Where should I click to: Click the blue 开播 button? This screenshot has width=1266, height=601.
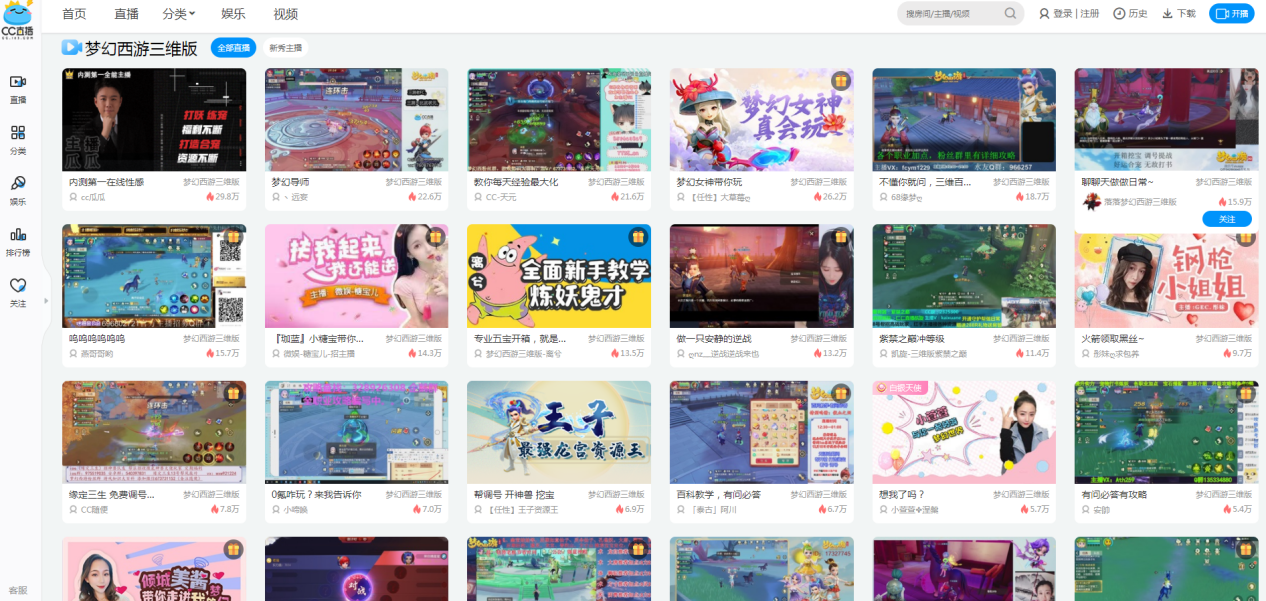pyautogui.click(x=1231, y=14)
